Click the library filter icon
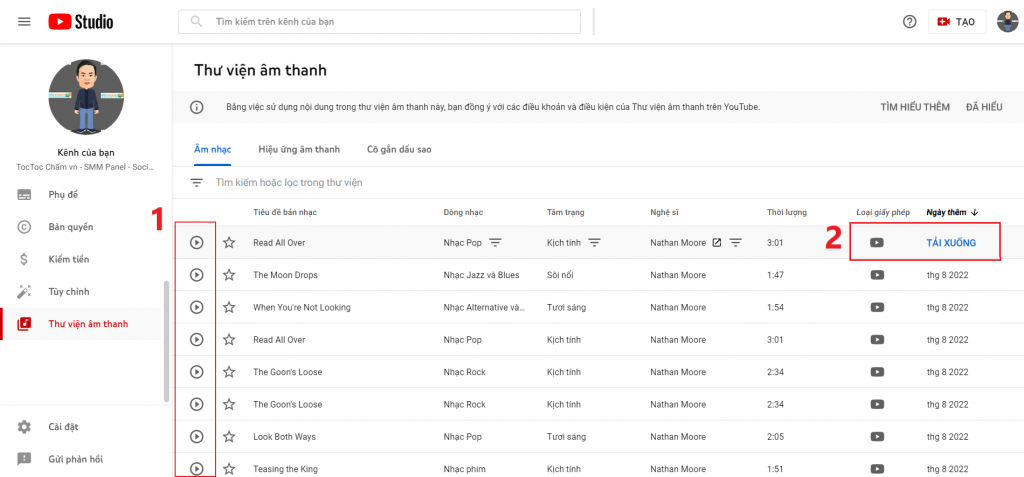1024x477 pixels. [x=197, y=183]
